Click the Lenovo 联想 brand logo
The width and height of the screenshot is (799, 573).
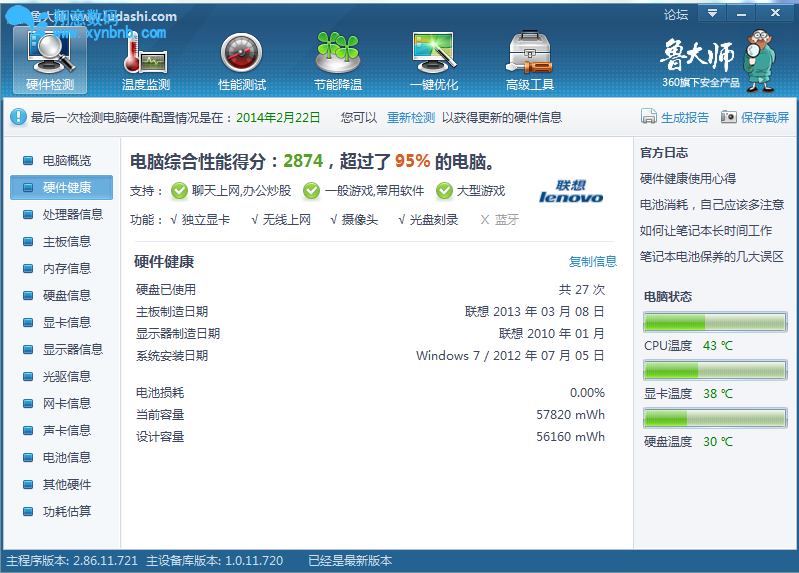tap(571, 192)
